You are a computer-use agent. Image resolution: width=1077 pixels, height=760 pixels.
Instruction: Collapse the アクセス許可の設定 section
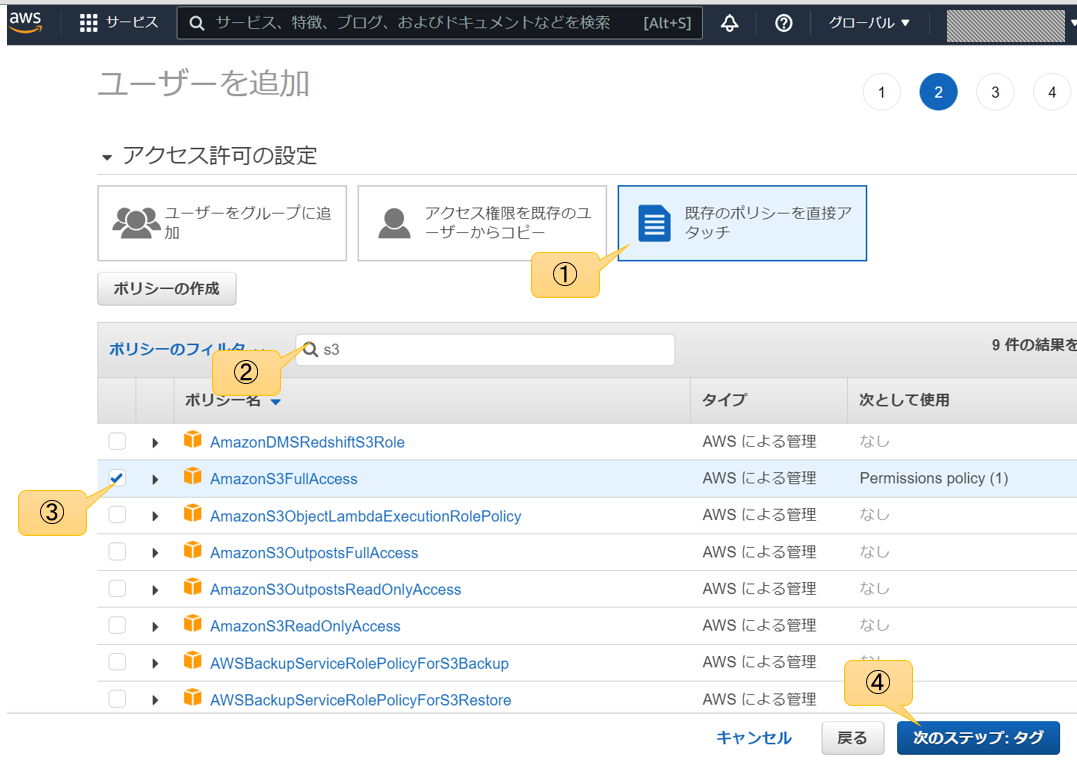tap(106, 157)
